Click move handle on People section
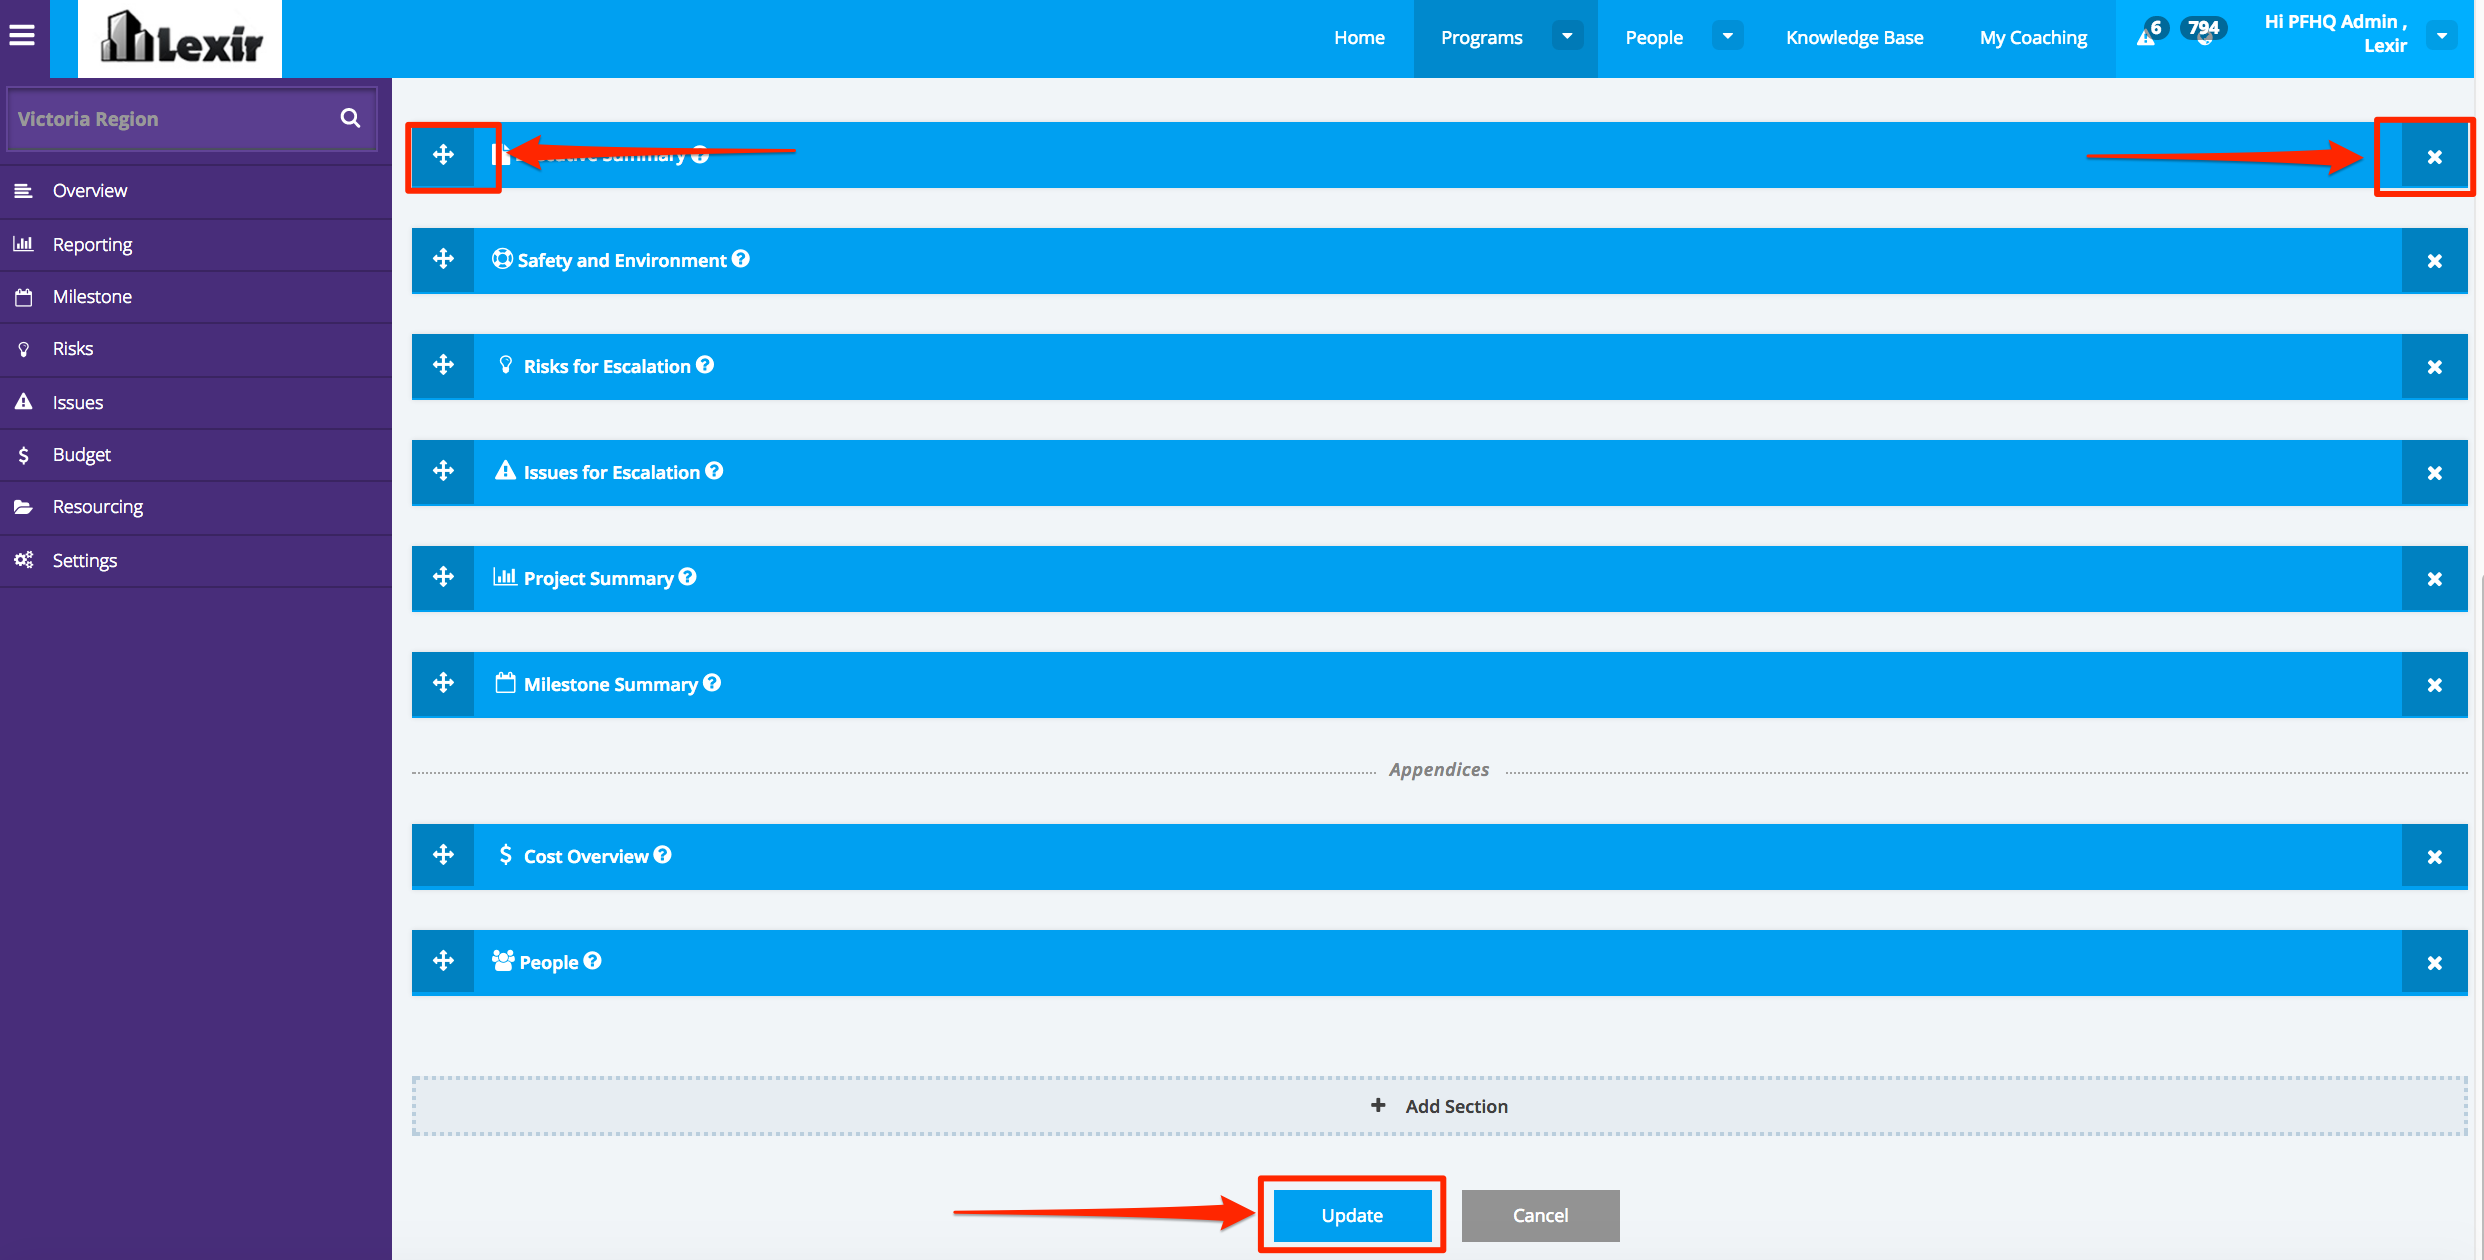Screen dimensions: 2484x1260 click(443, 962)
